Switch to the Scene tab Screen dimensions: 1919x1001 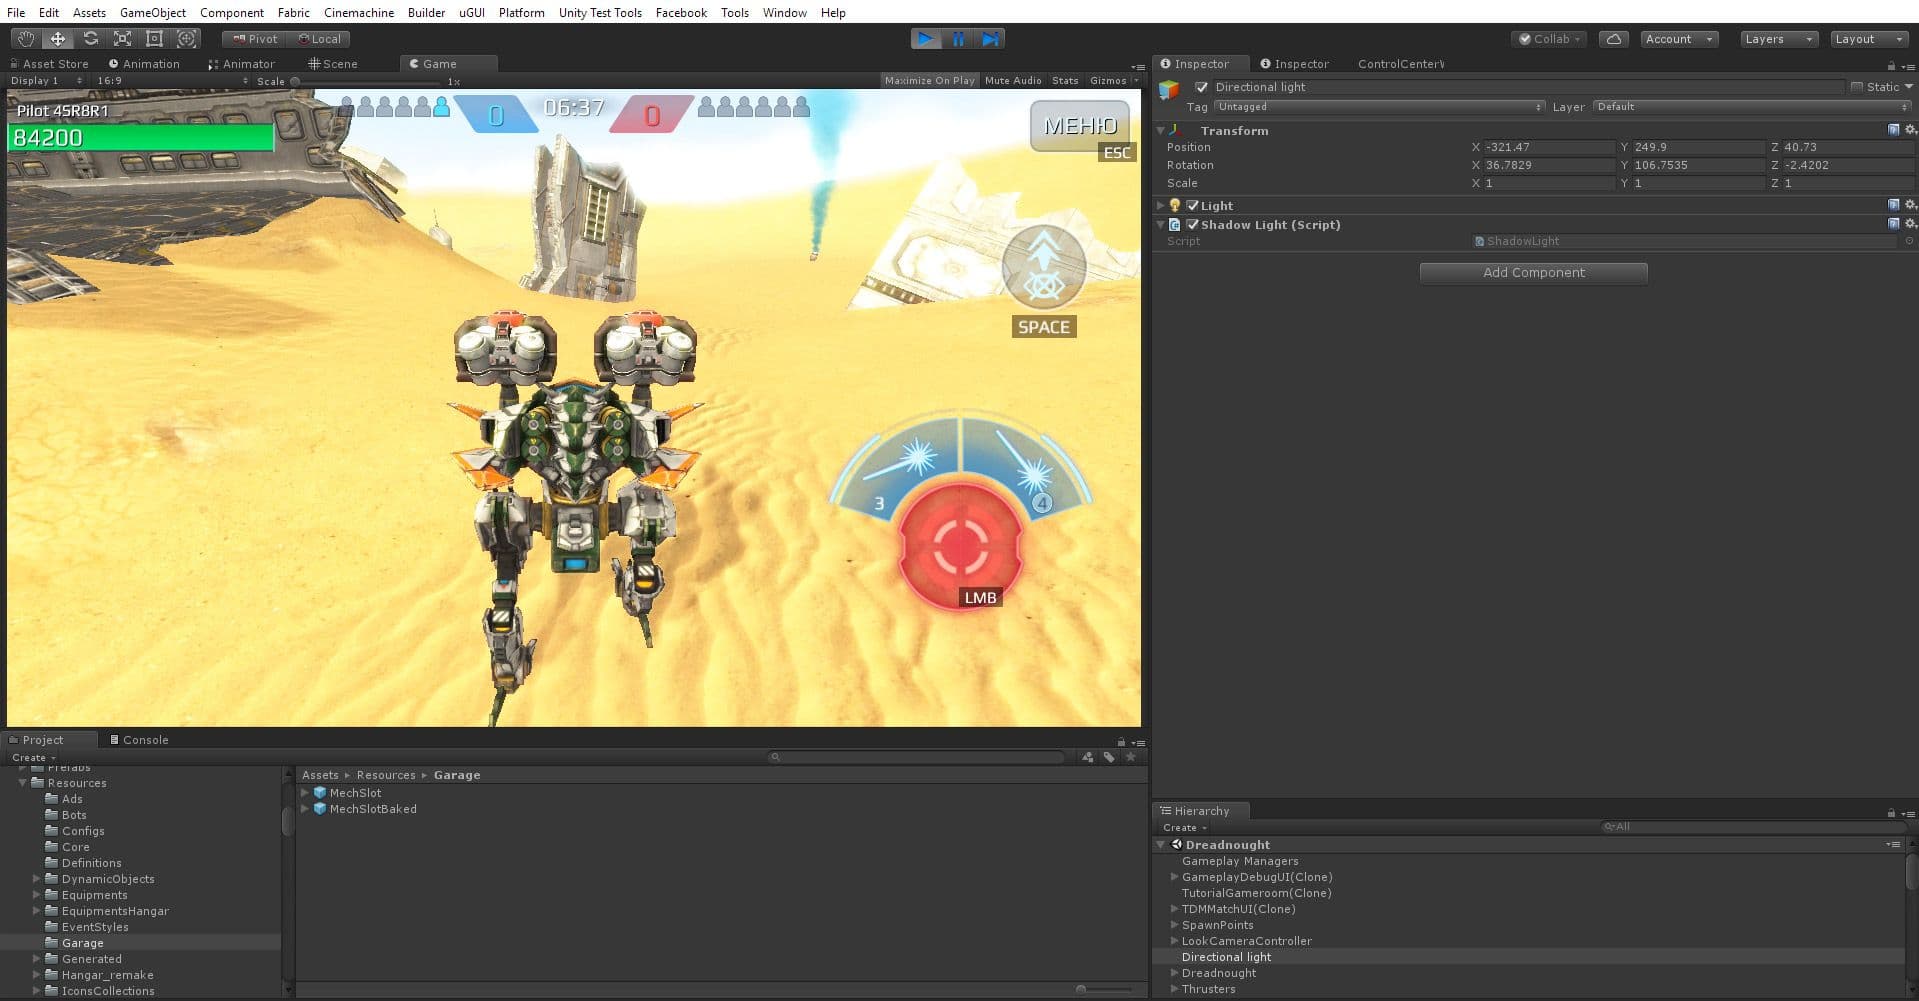pyautogui.click(x=333, y=64)
